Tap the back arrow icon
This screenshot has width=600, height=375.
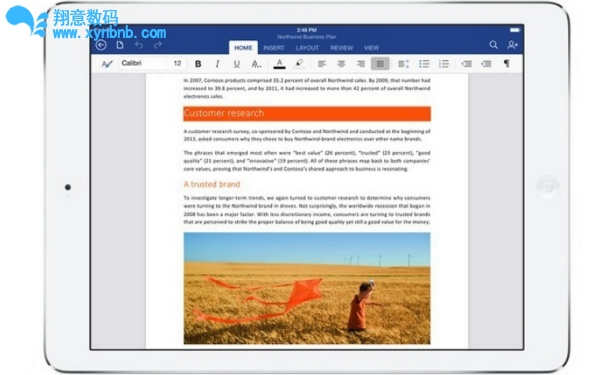point(101,45)
